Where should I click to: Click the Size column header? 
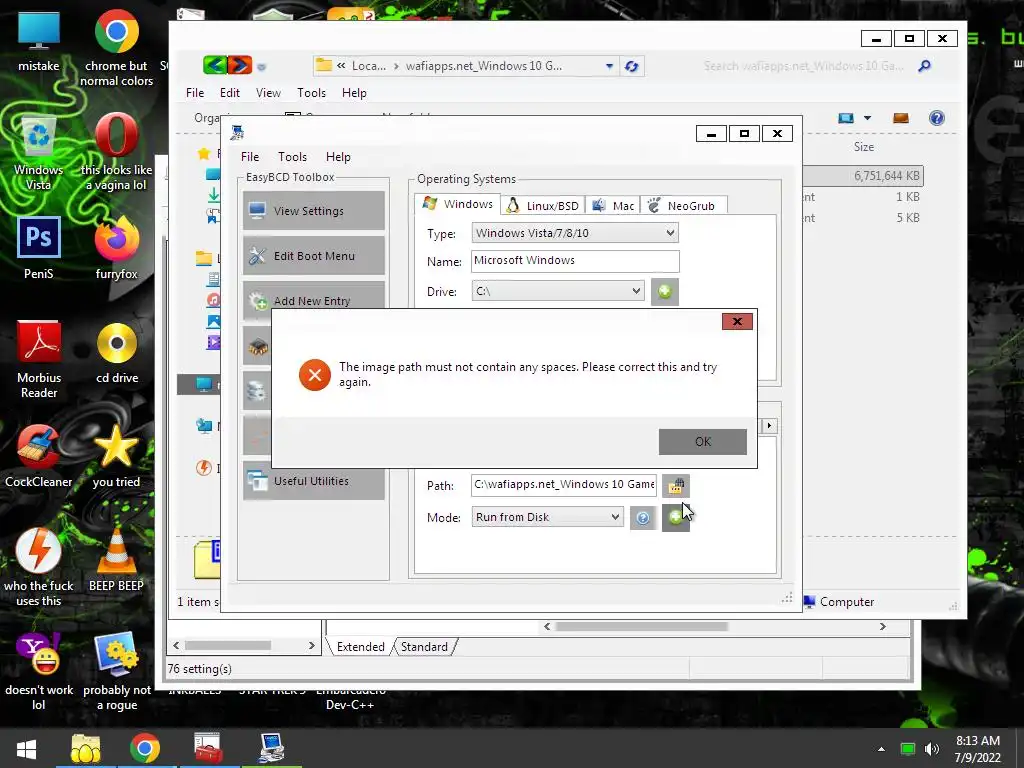point(863,147)
